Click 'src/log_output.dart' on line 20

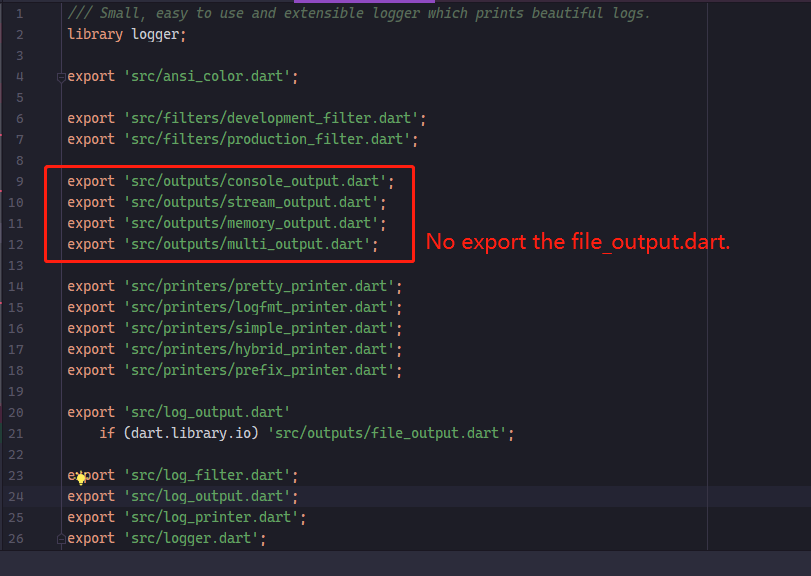click(x=207, y=413)
